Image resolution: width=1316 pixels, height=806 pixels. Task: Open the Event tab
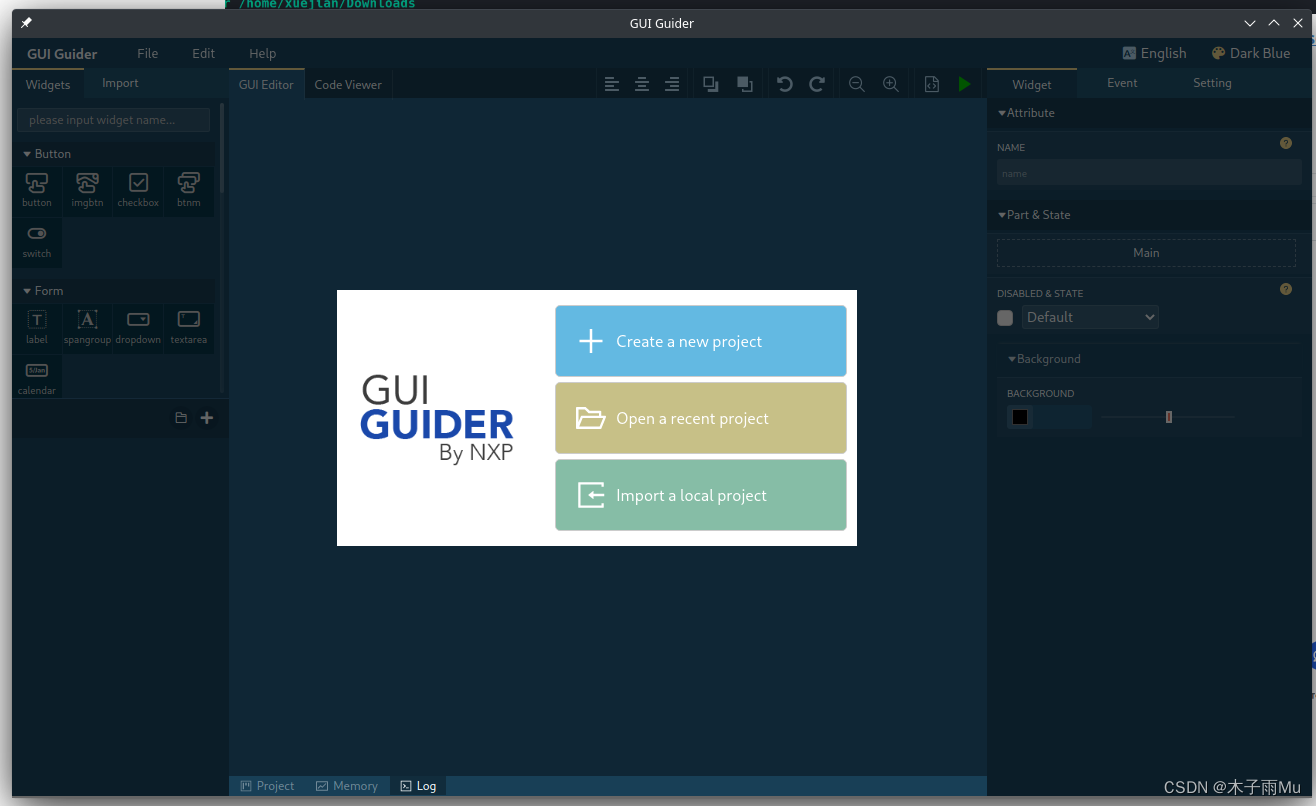pyautogui.click(x=1122, y=83)
